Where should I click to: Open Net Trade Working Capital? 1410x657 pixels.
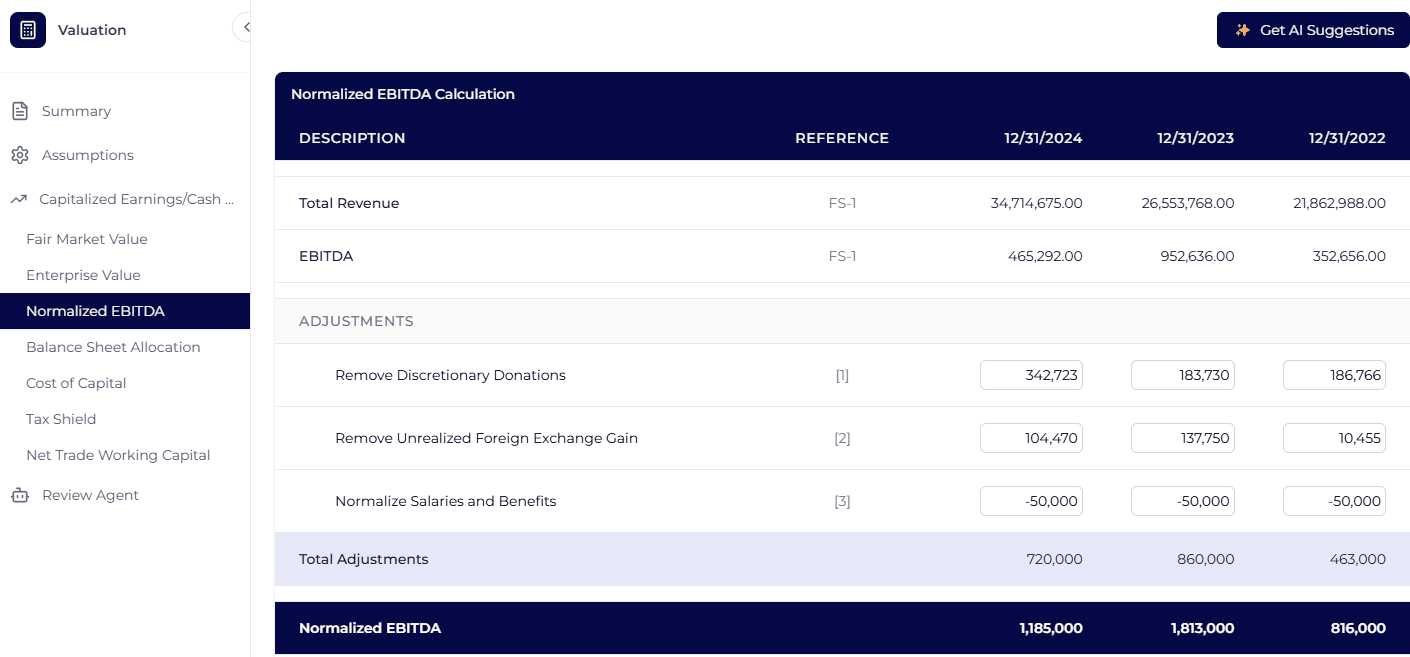[x=119, y=455]
